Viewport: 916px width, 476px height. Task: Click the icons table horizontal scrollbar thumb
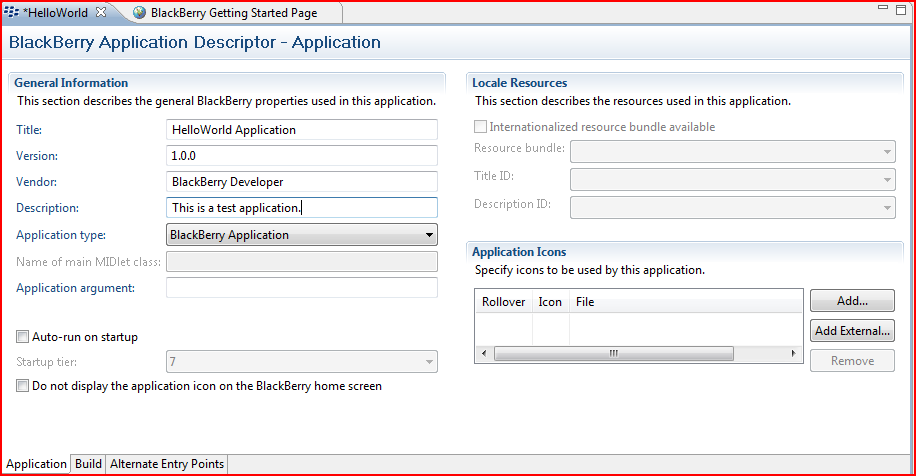coord(613,353)
